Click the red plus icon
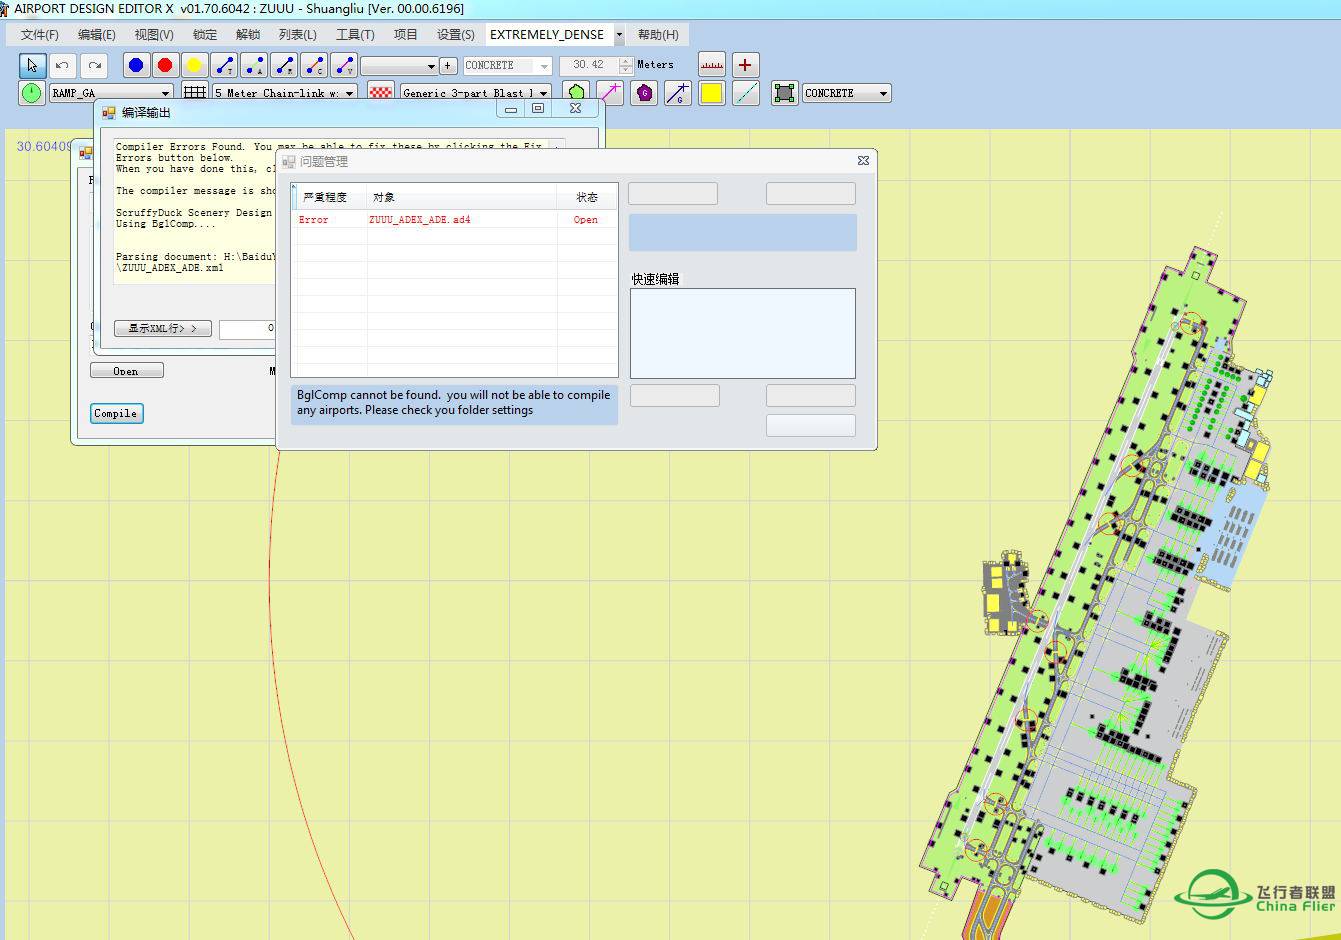Image resolution: width=1341 pixels, height=940 pixels. point(745,65)
